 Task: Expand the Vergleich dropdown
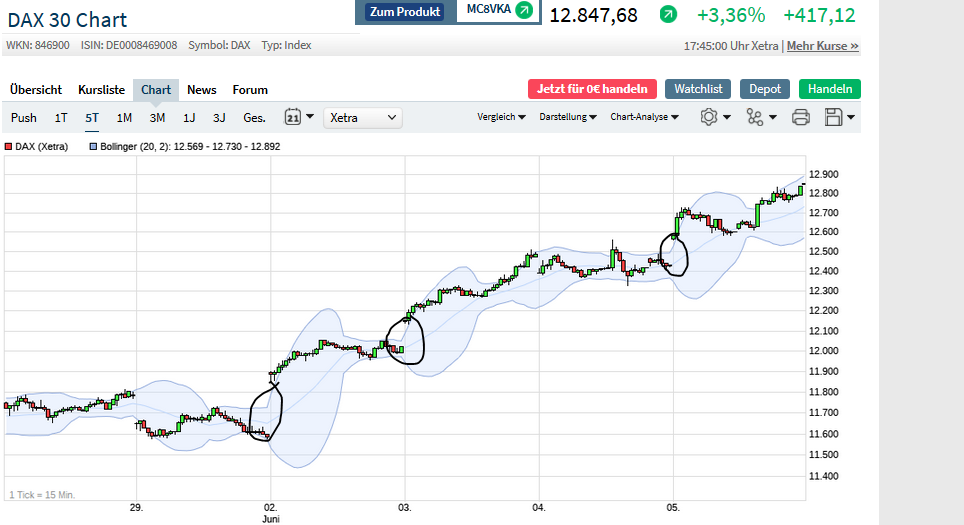tap(502, 117)
